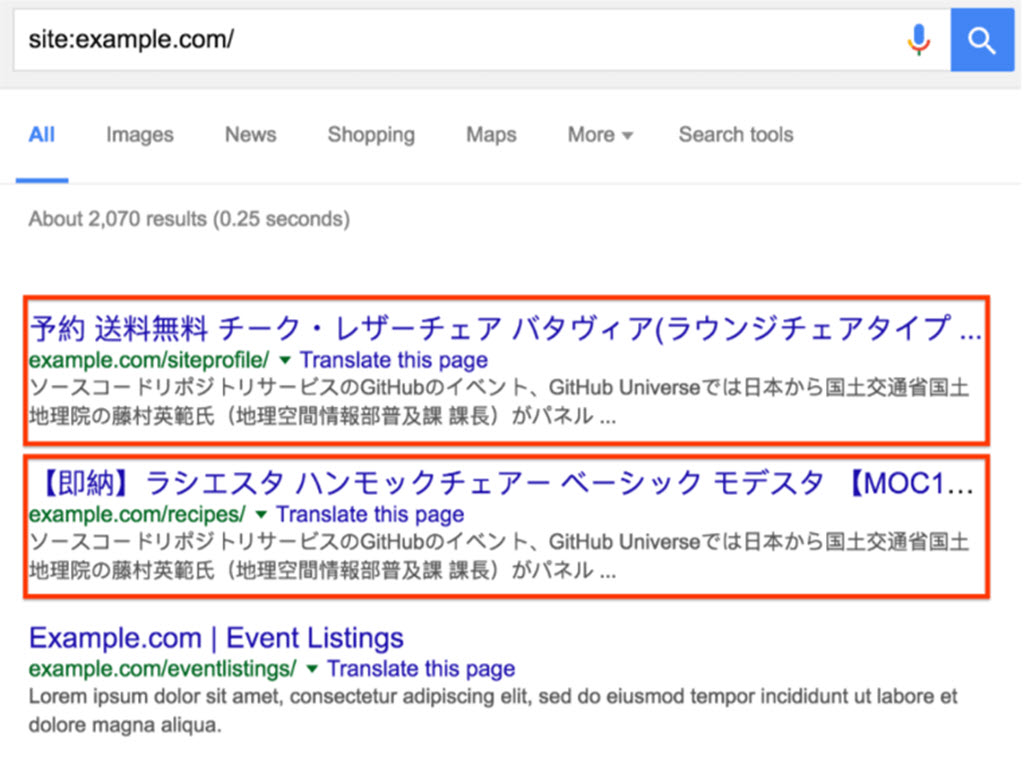The height and width of the screenshot is (759, 1024).
Task: Open the 【即納】 hammock chair result title
Action: click(x=502, y=483)
